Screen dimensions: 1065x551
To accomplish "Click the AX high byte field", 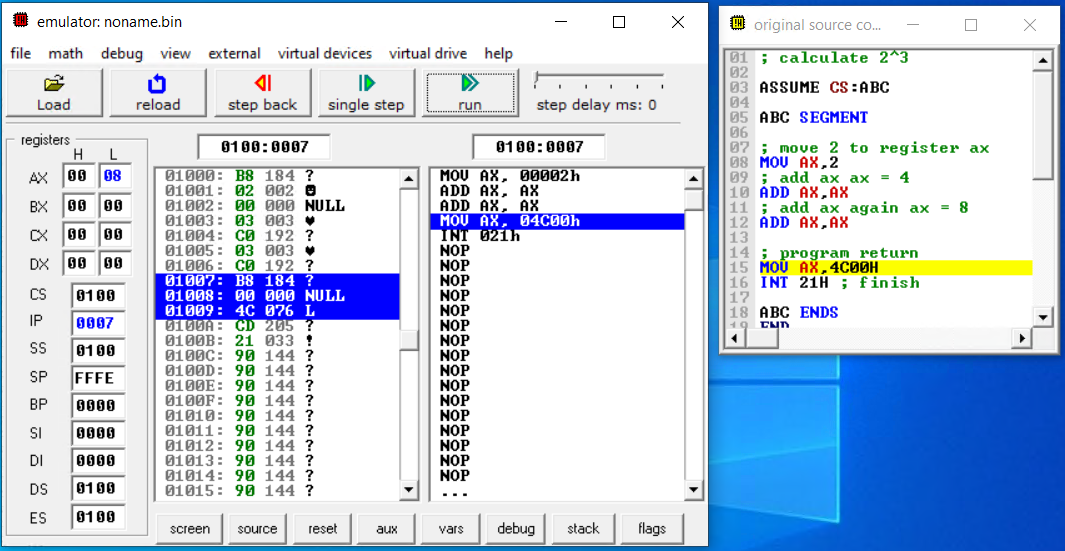I will 79,177.
